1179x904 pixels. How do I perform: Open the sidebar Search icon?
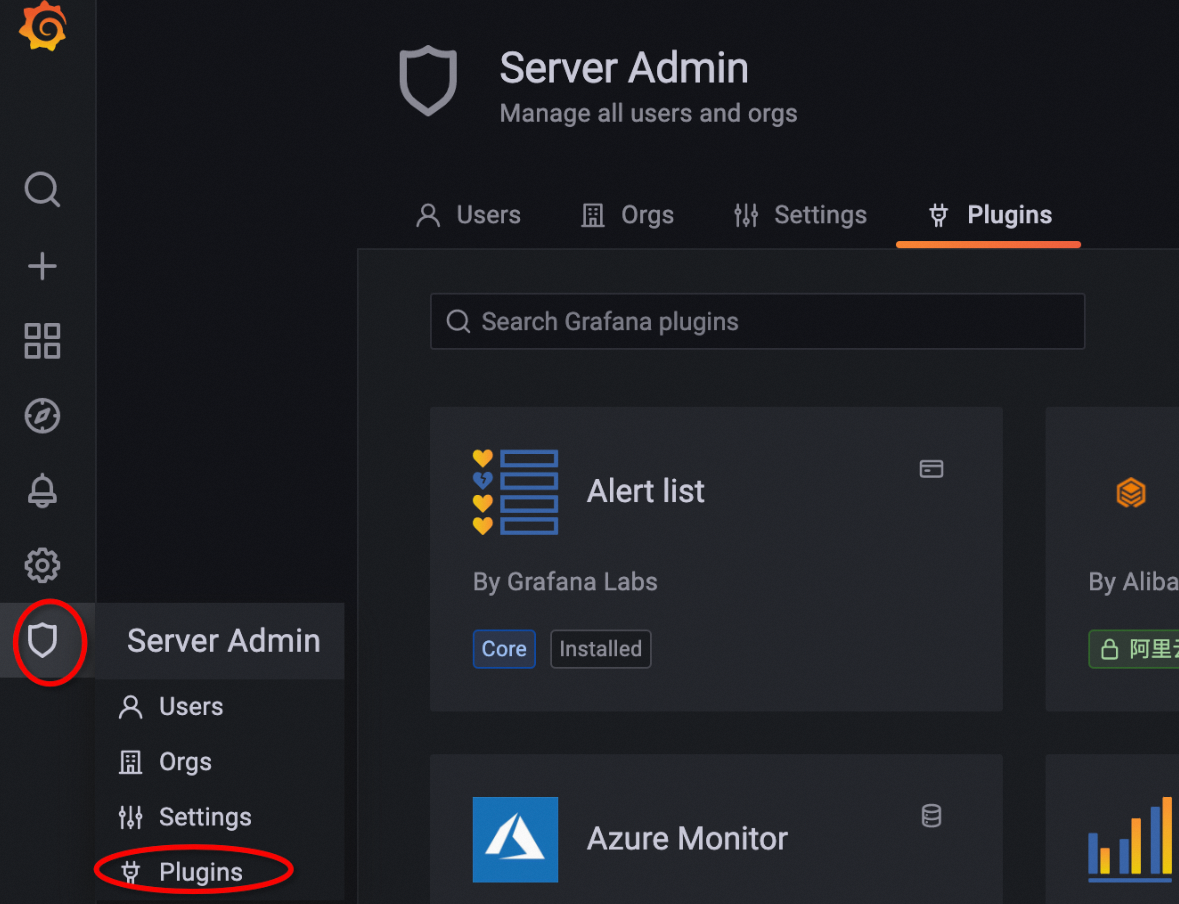click(42, 190)
